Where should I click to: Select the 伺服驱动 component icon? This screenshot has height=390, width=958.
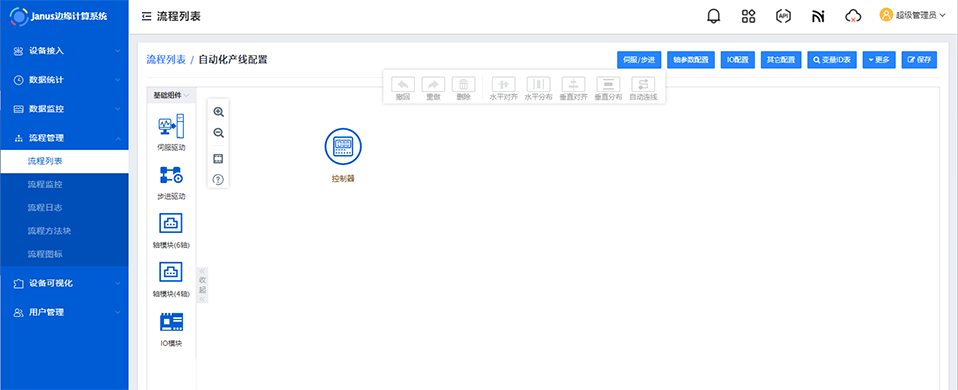coord(171,126)
